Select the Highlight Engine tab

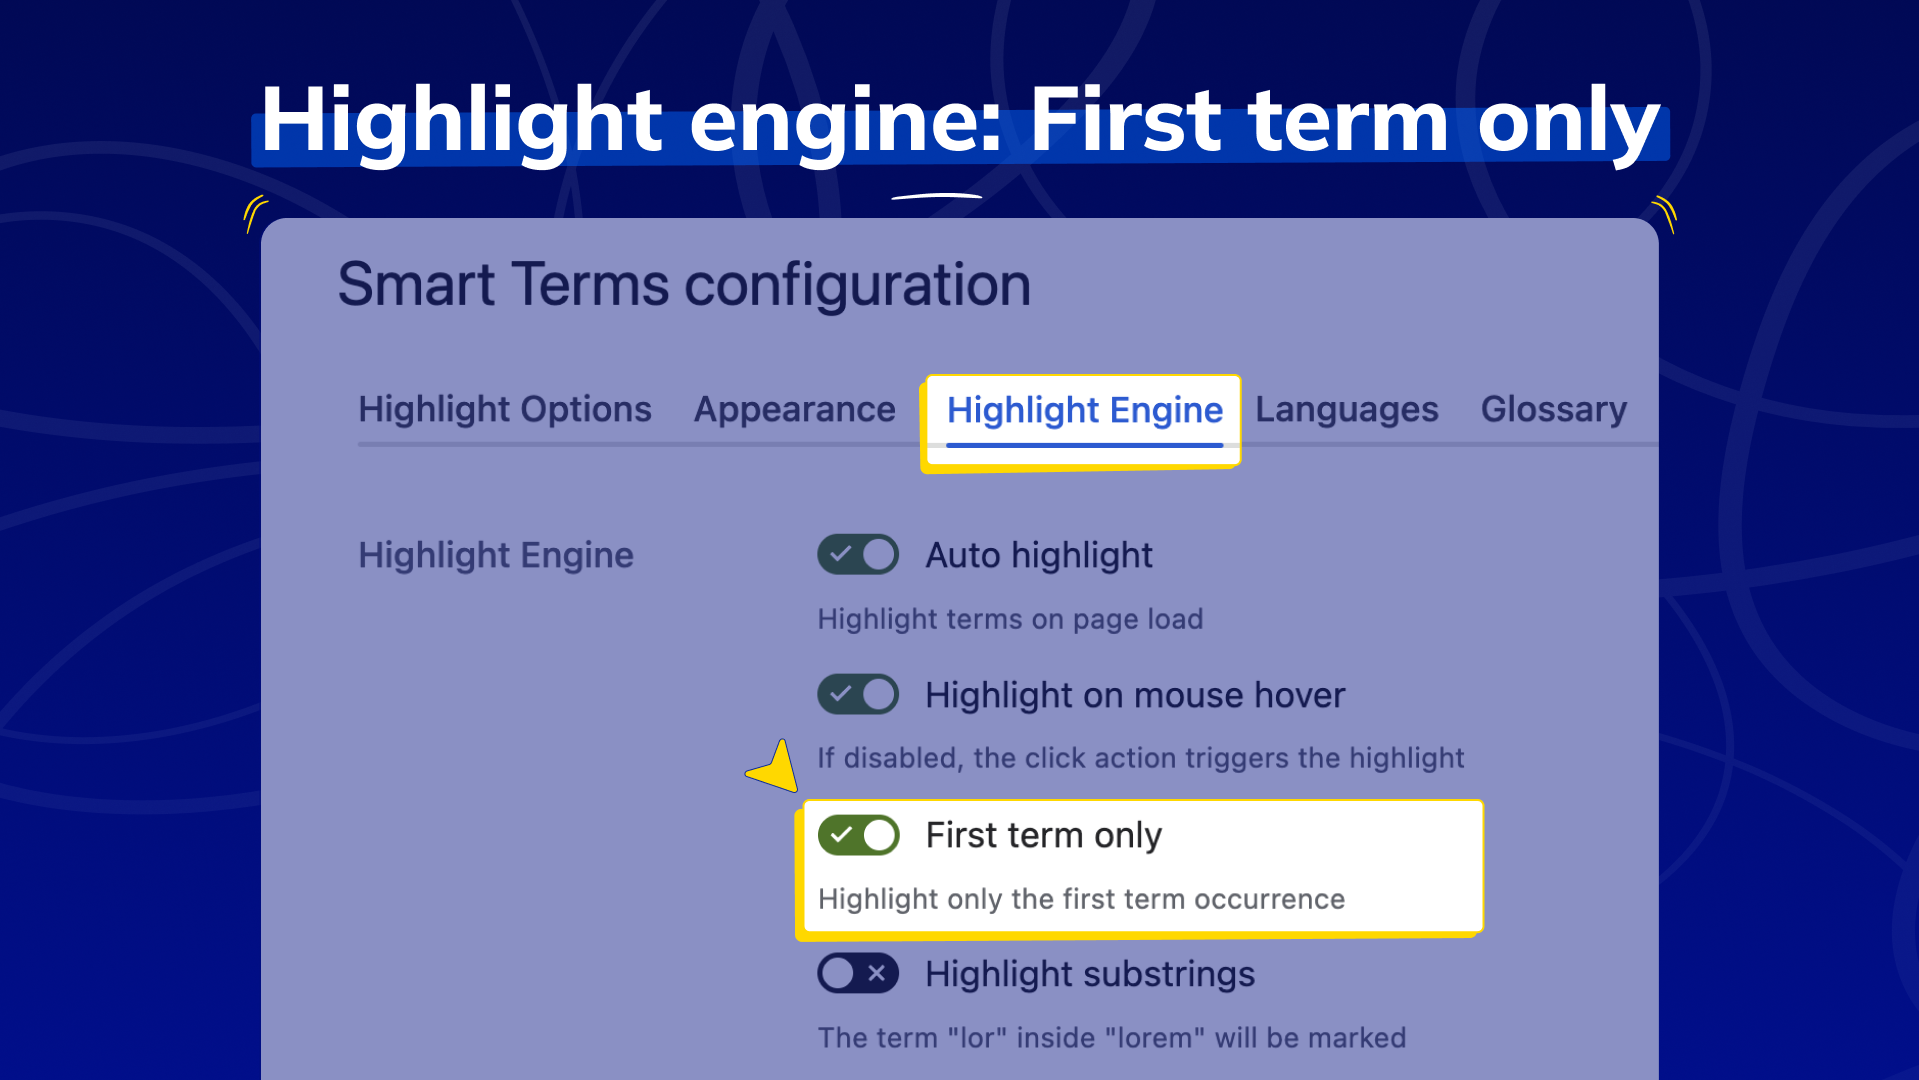click(x=1084, y=411)
